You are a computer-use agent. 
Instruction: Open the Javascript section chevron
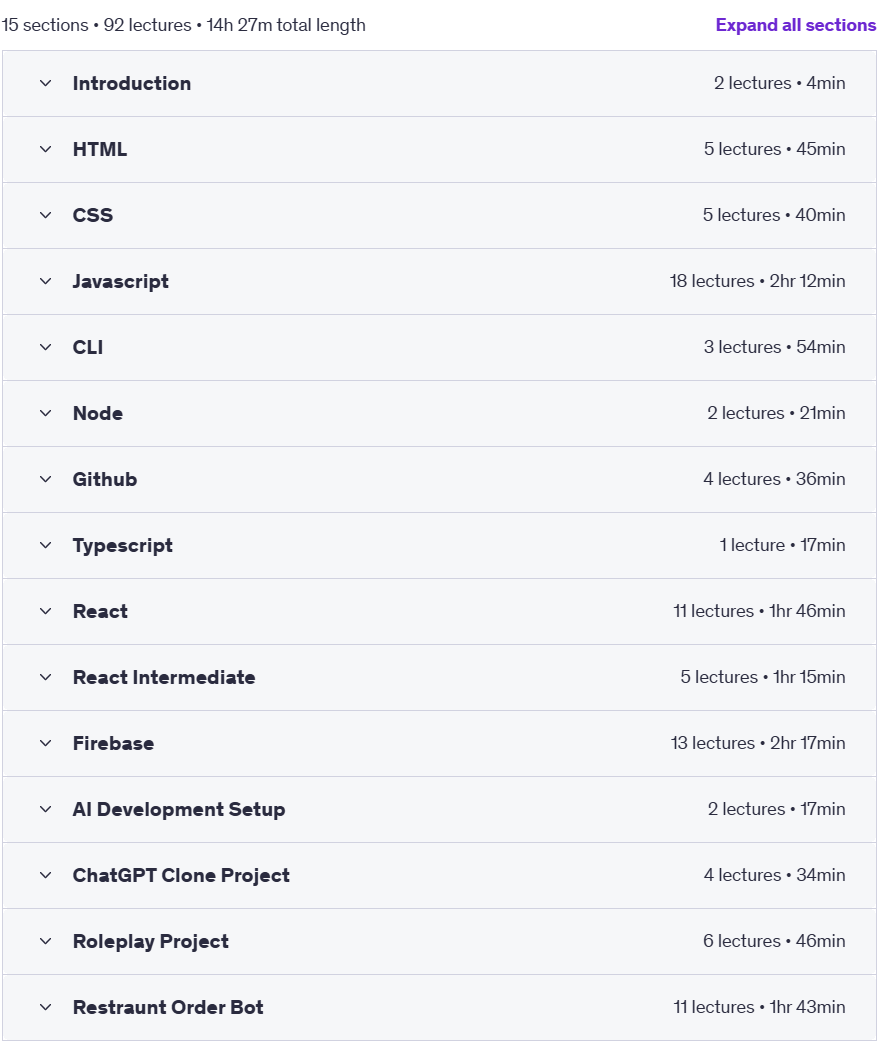coord(45,281)
